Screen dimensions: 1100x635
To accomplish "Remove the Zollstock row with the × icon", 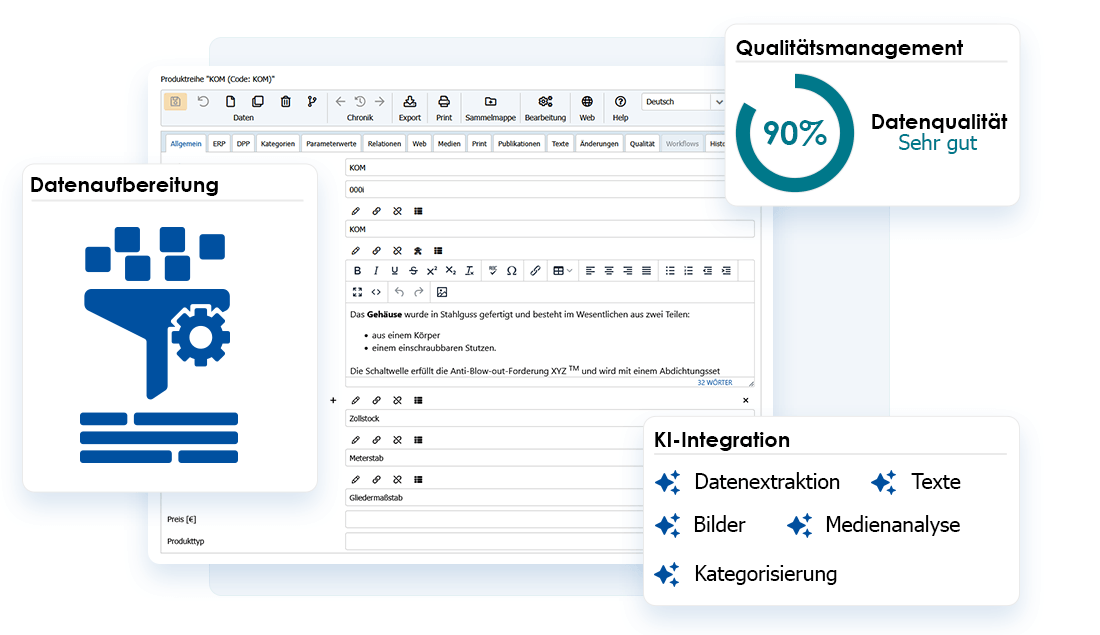I will 746,400.
